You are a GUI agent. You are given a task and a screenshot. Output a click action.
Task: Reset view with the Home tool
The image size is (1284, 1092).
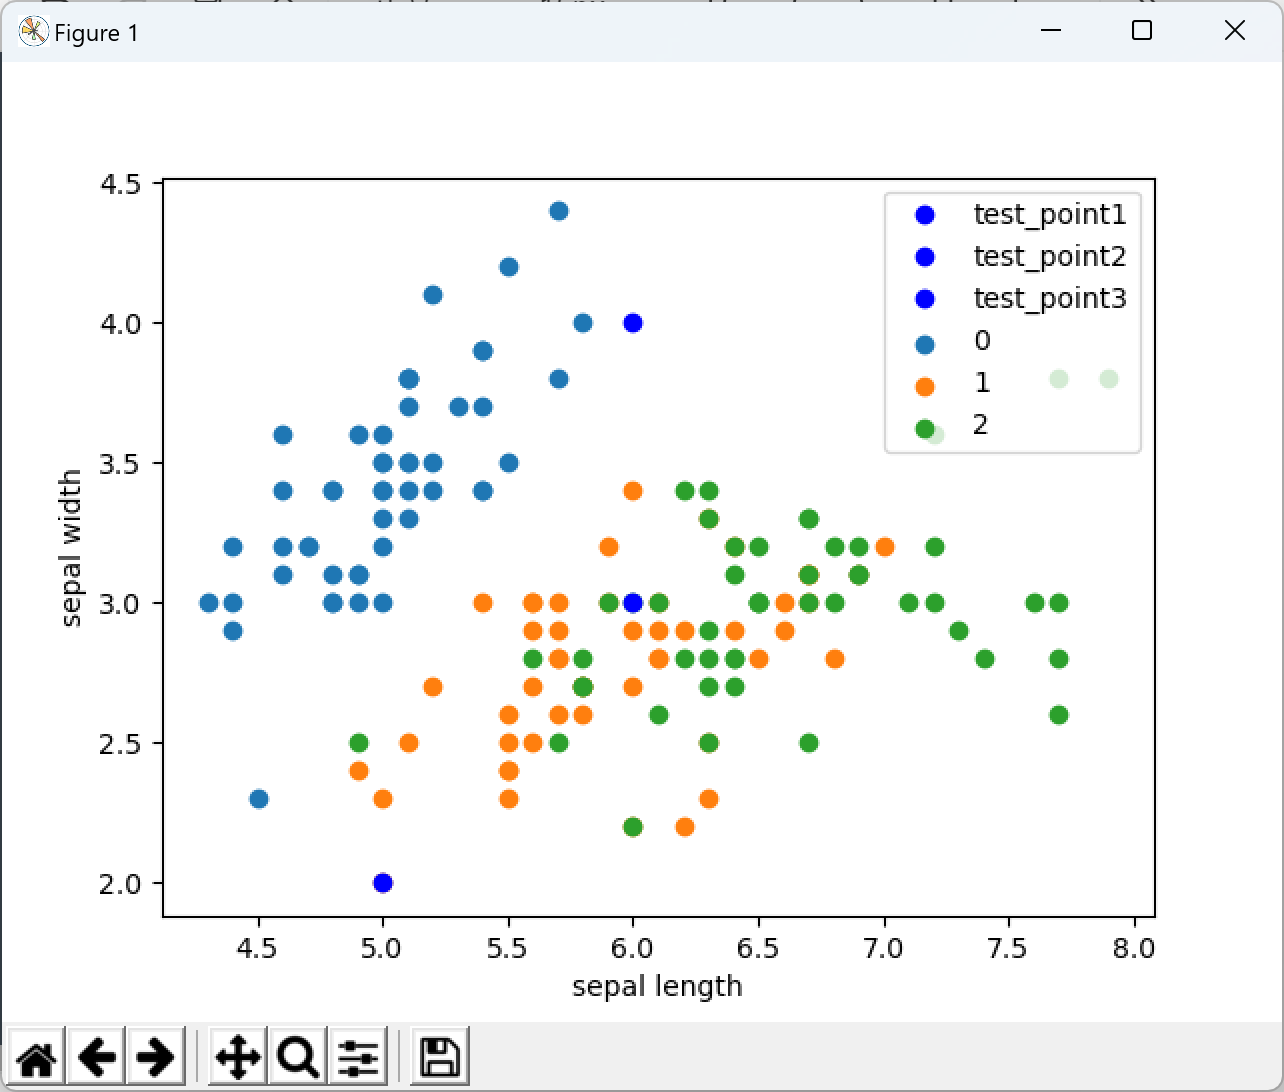click(x=36, y=1055)
